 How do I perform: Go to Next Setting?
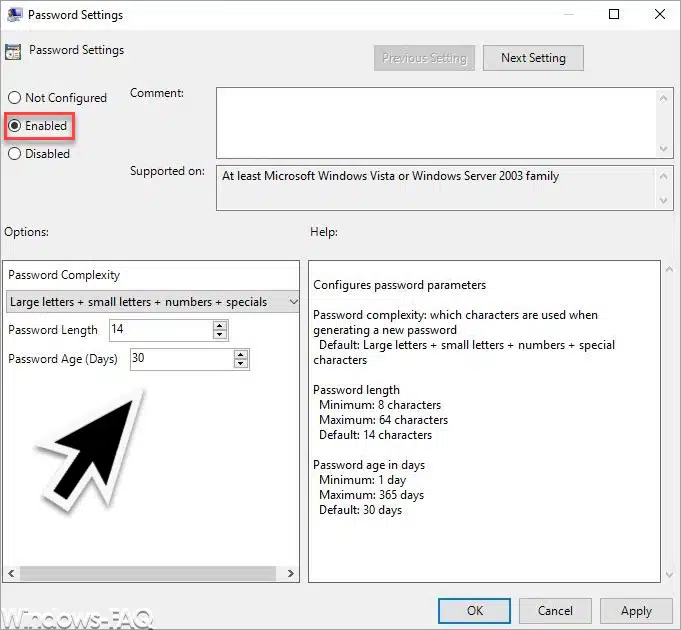(x=533, y=58)
